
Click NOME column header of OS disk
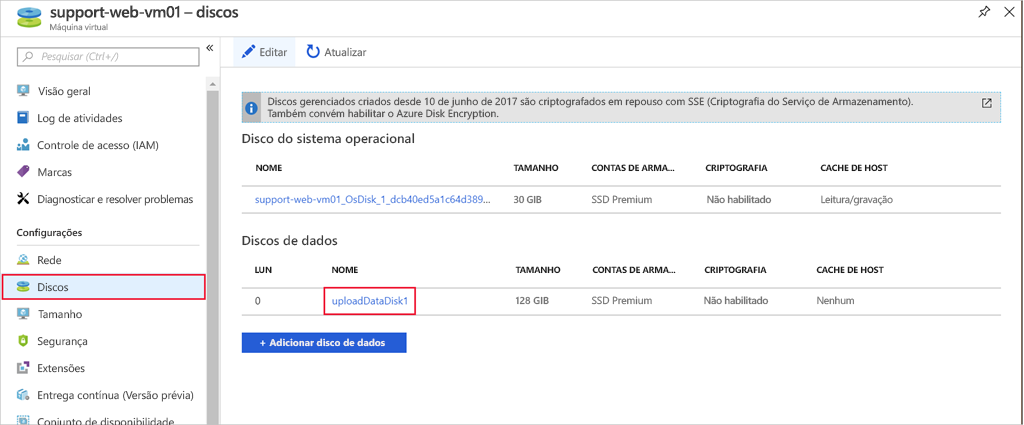click(x=268, y=168)
